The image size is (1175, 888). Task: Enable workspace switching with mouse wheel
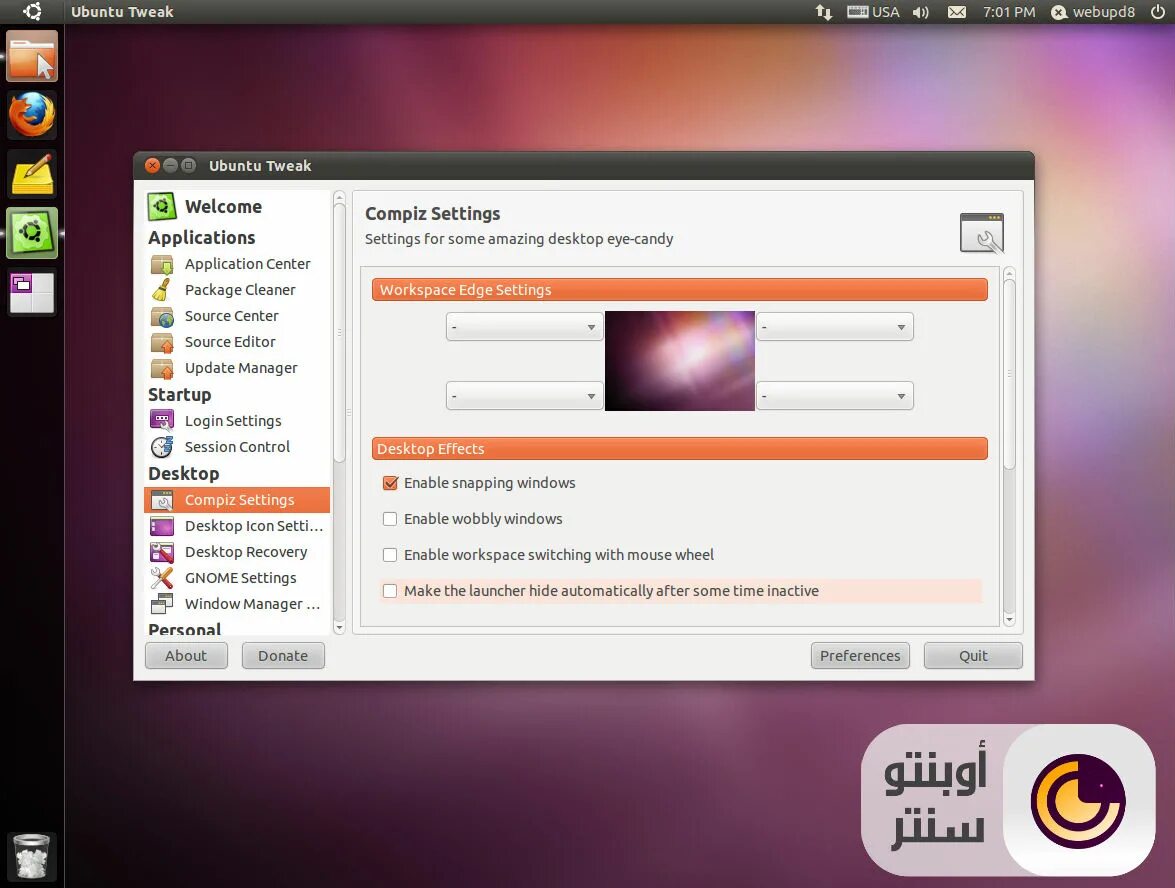click(390, 555)
